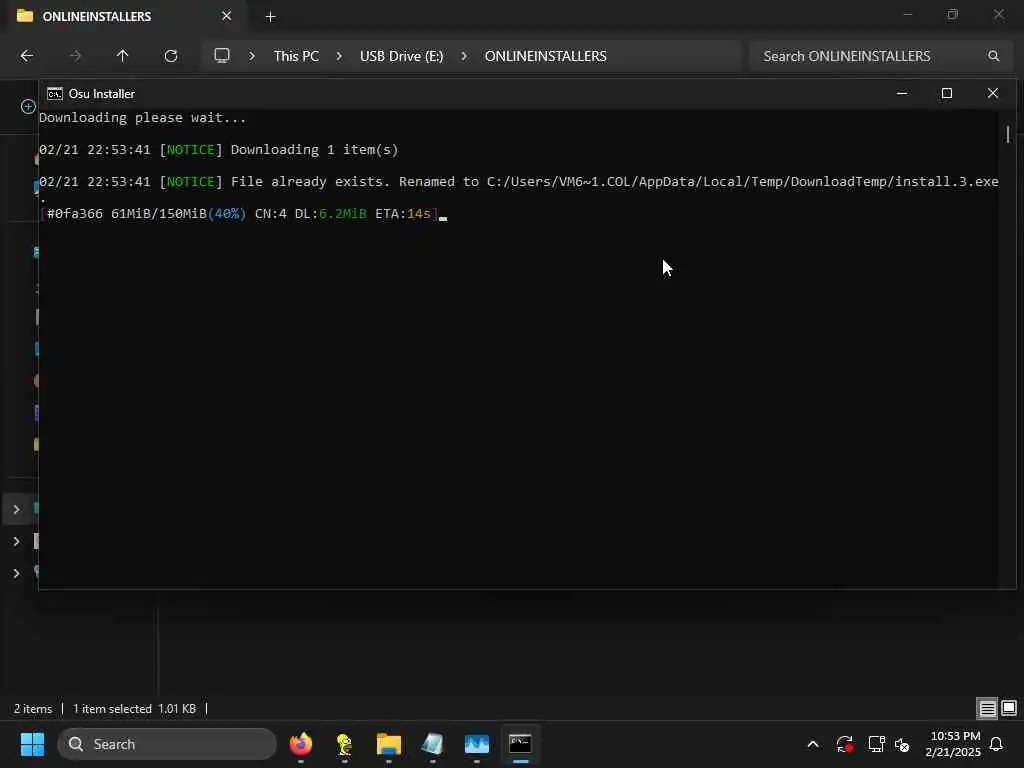Switch to console window on taskbar
The image size is (1024, 768).
(x=520, y=743)
